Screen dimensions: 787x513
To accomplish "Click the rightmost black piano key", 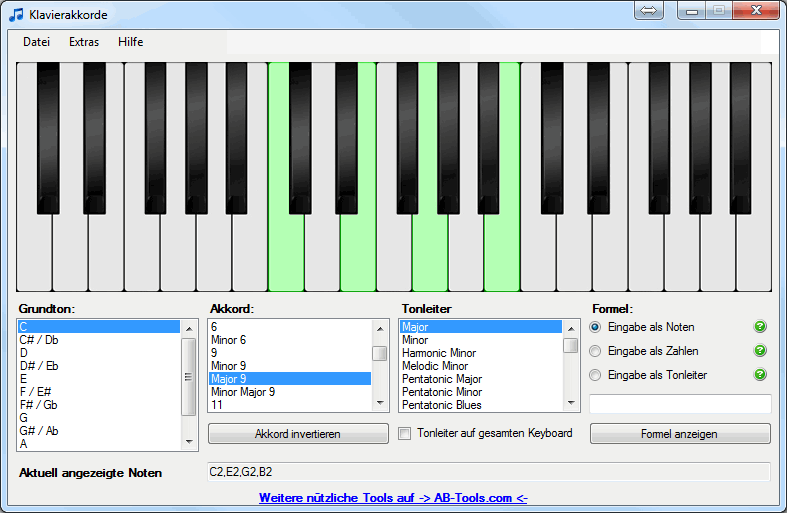I will [x=740, y=138].
